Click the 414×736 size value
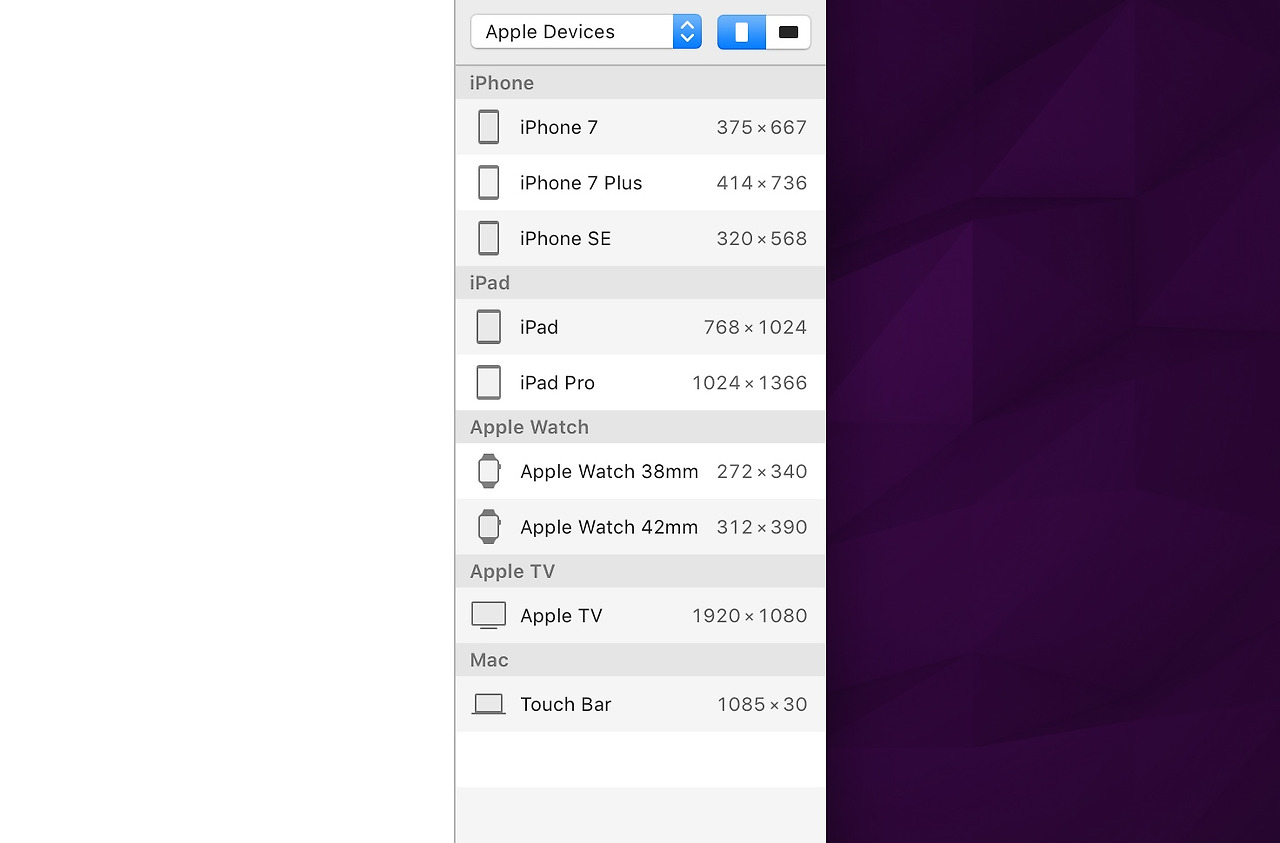1280x843 pixels. pyautogui.click(x=761, y=183)
